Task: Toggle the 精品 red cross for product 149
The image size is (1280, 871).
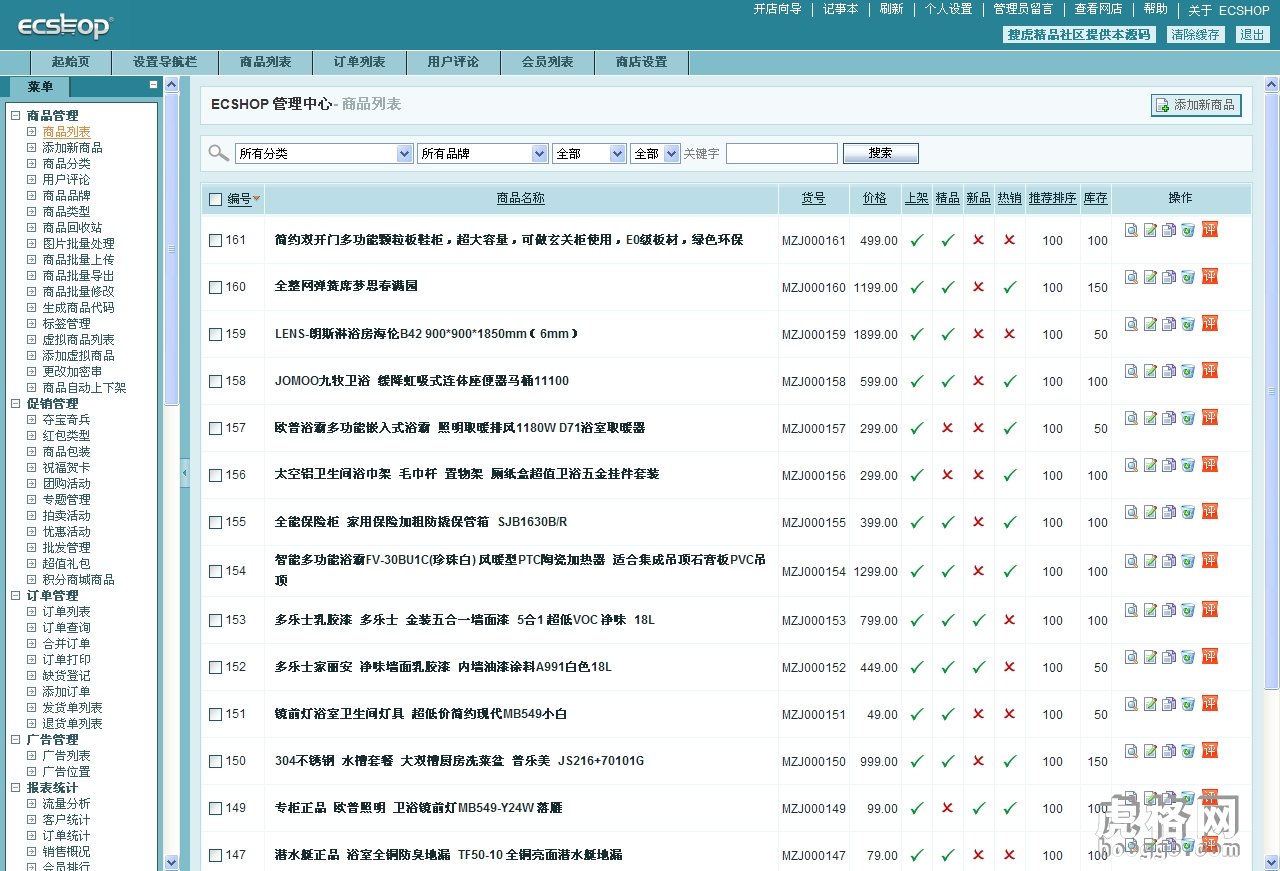Action: [947, 808]
